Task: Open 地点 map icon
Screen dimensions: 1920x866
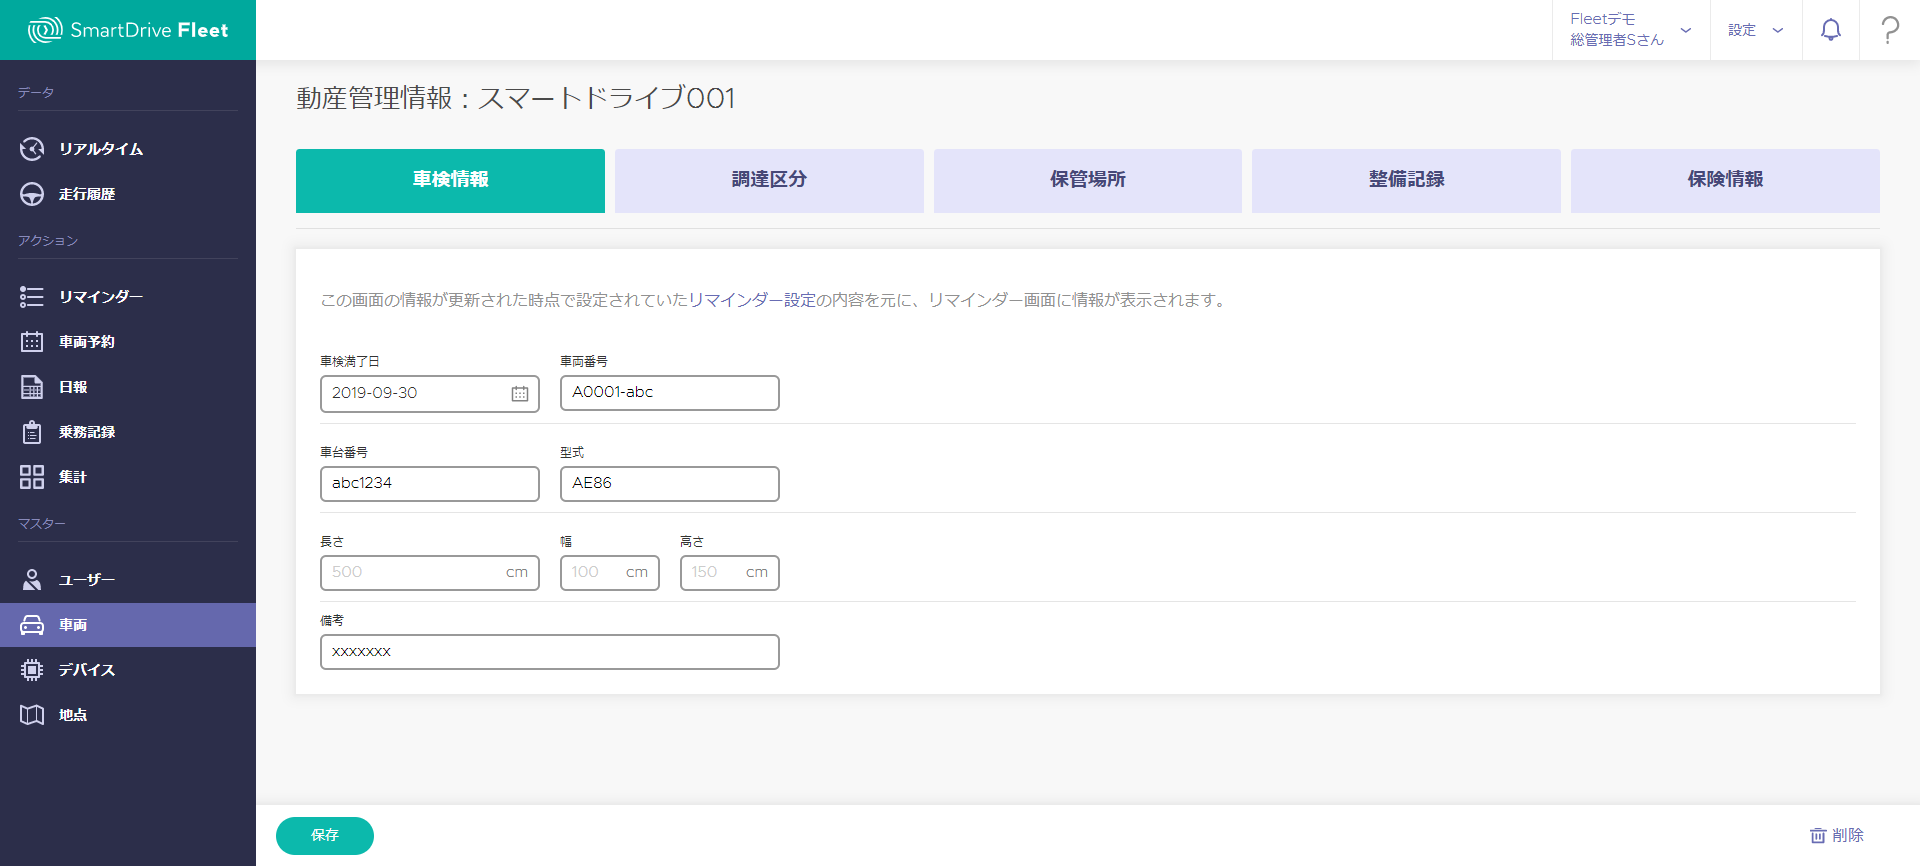Action: (x=32, y=715)
